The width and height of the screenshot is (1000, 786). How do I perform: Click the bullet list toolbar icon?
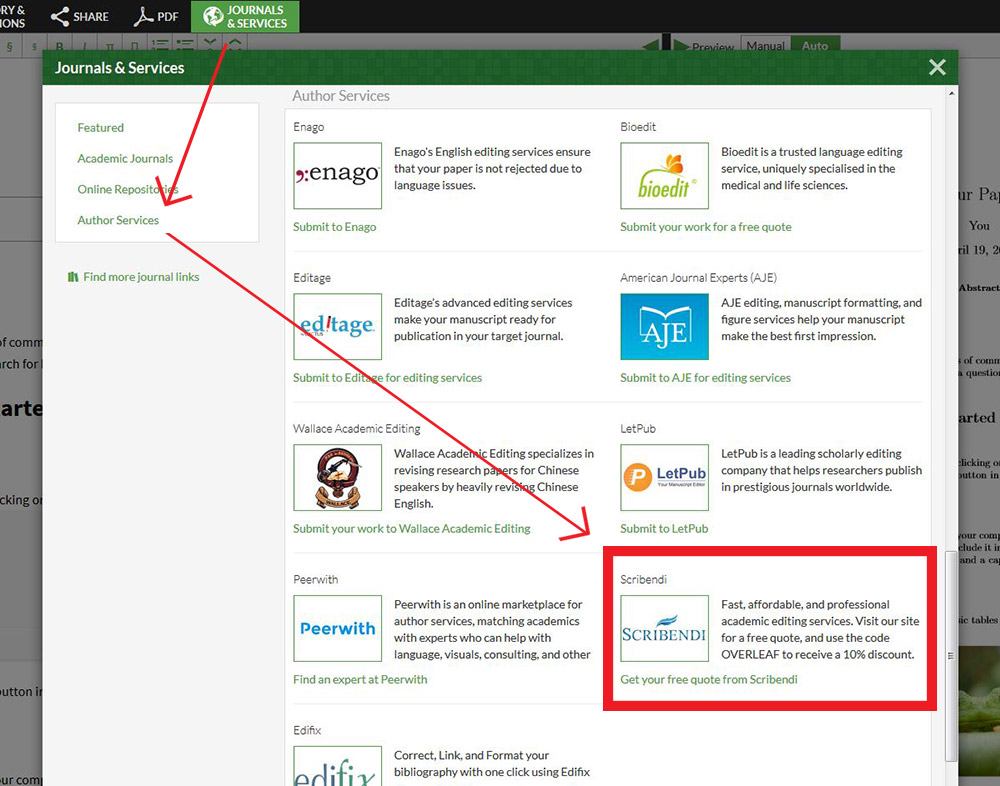pos(185,45)
